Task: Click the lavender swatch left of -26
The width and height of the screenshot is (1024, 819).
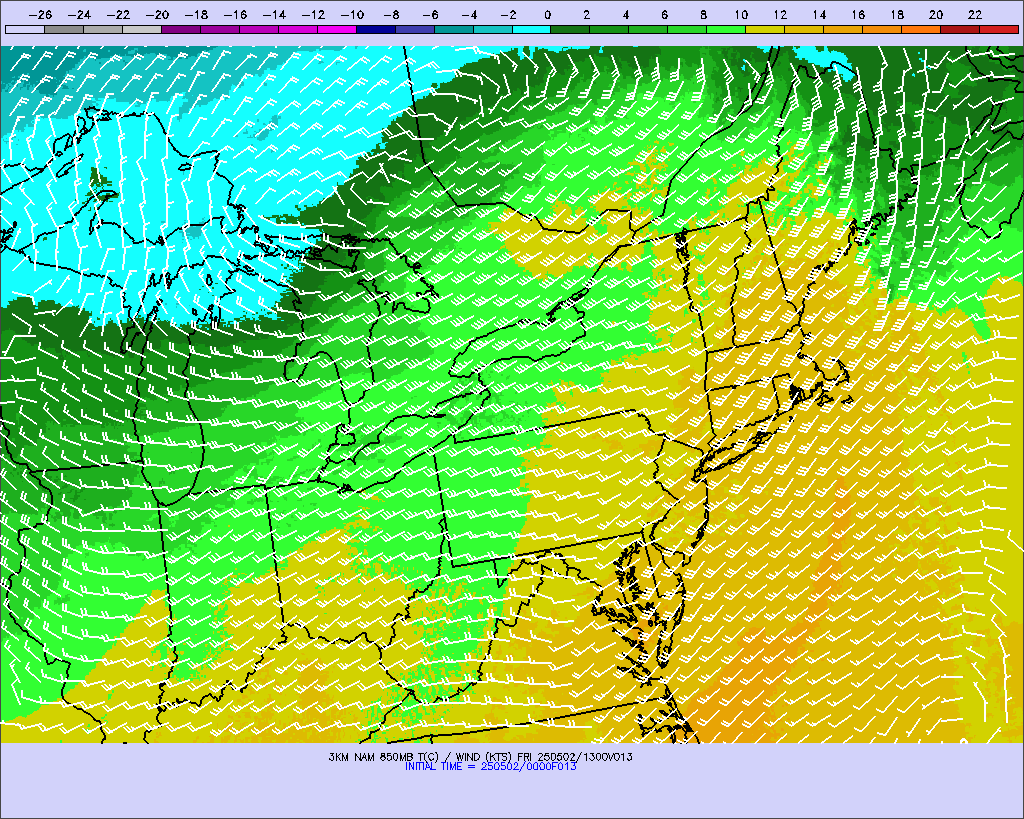Action: pyautogui.click(x=25, y=29)
